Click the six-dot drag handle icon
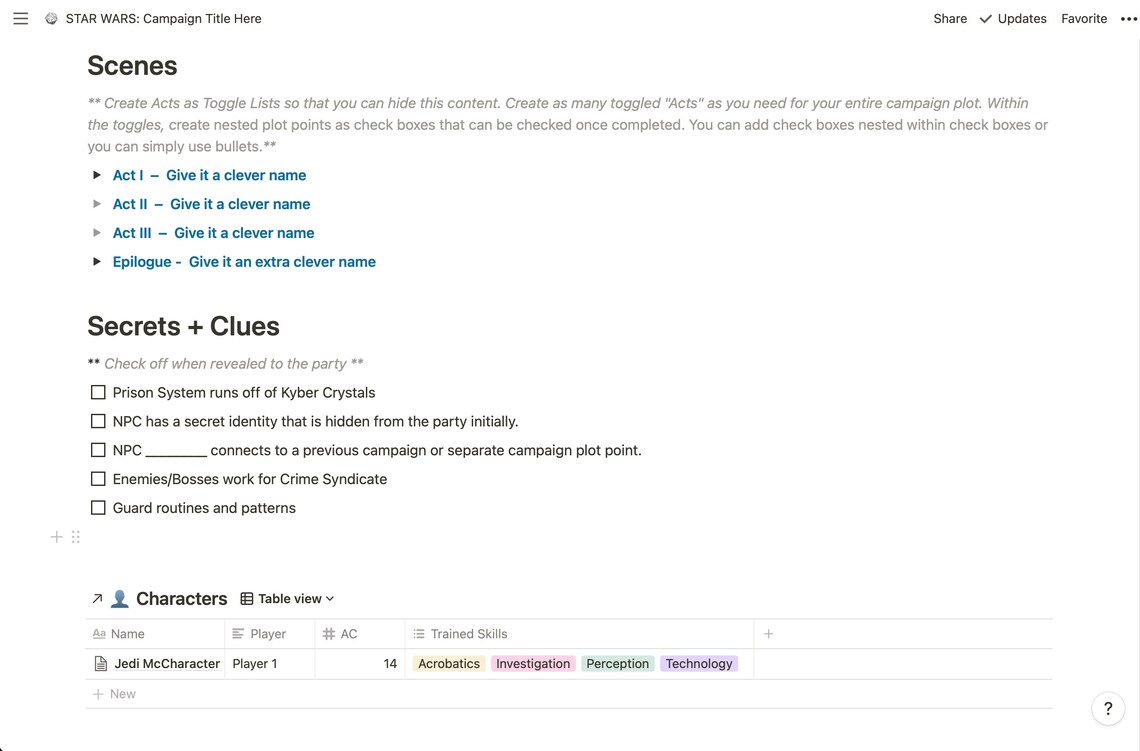Screen dimensions: 1140x751 76,537
